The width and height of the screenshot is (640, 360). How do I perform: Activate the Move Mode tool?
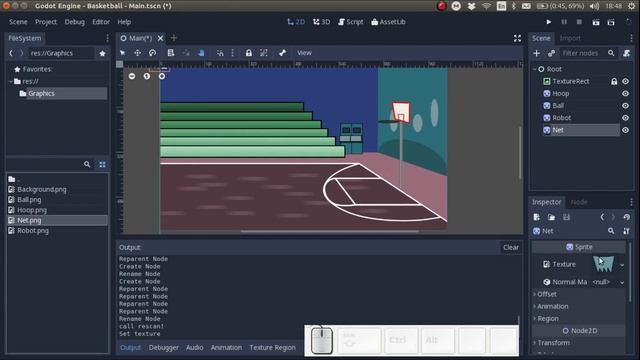click(137, 53)
